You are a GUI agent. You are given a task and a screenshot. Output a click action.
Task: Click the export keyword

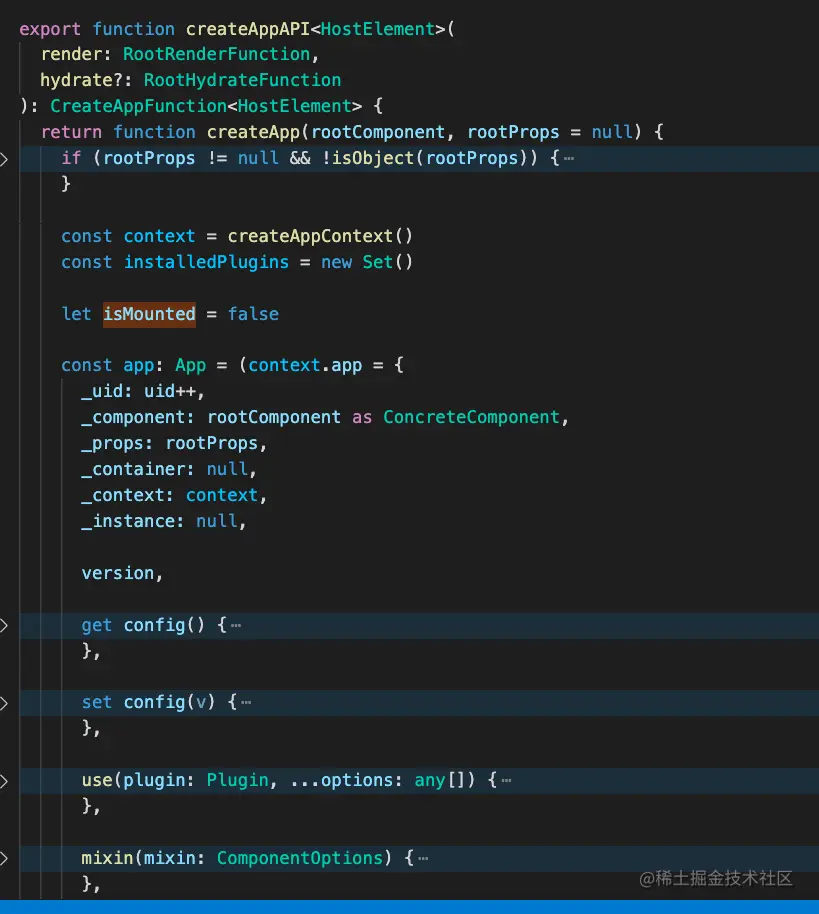tap(50, 29)
